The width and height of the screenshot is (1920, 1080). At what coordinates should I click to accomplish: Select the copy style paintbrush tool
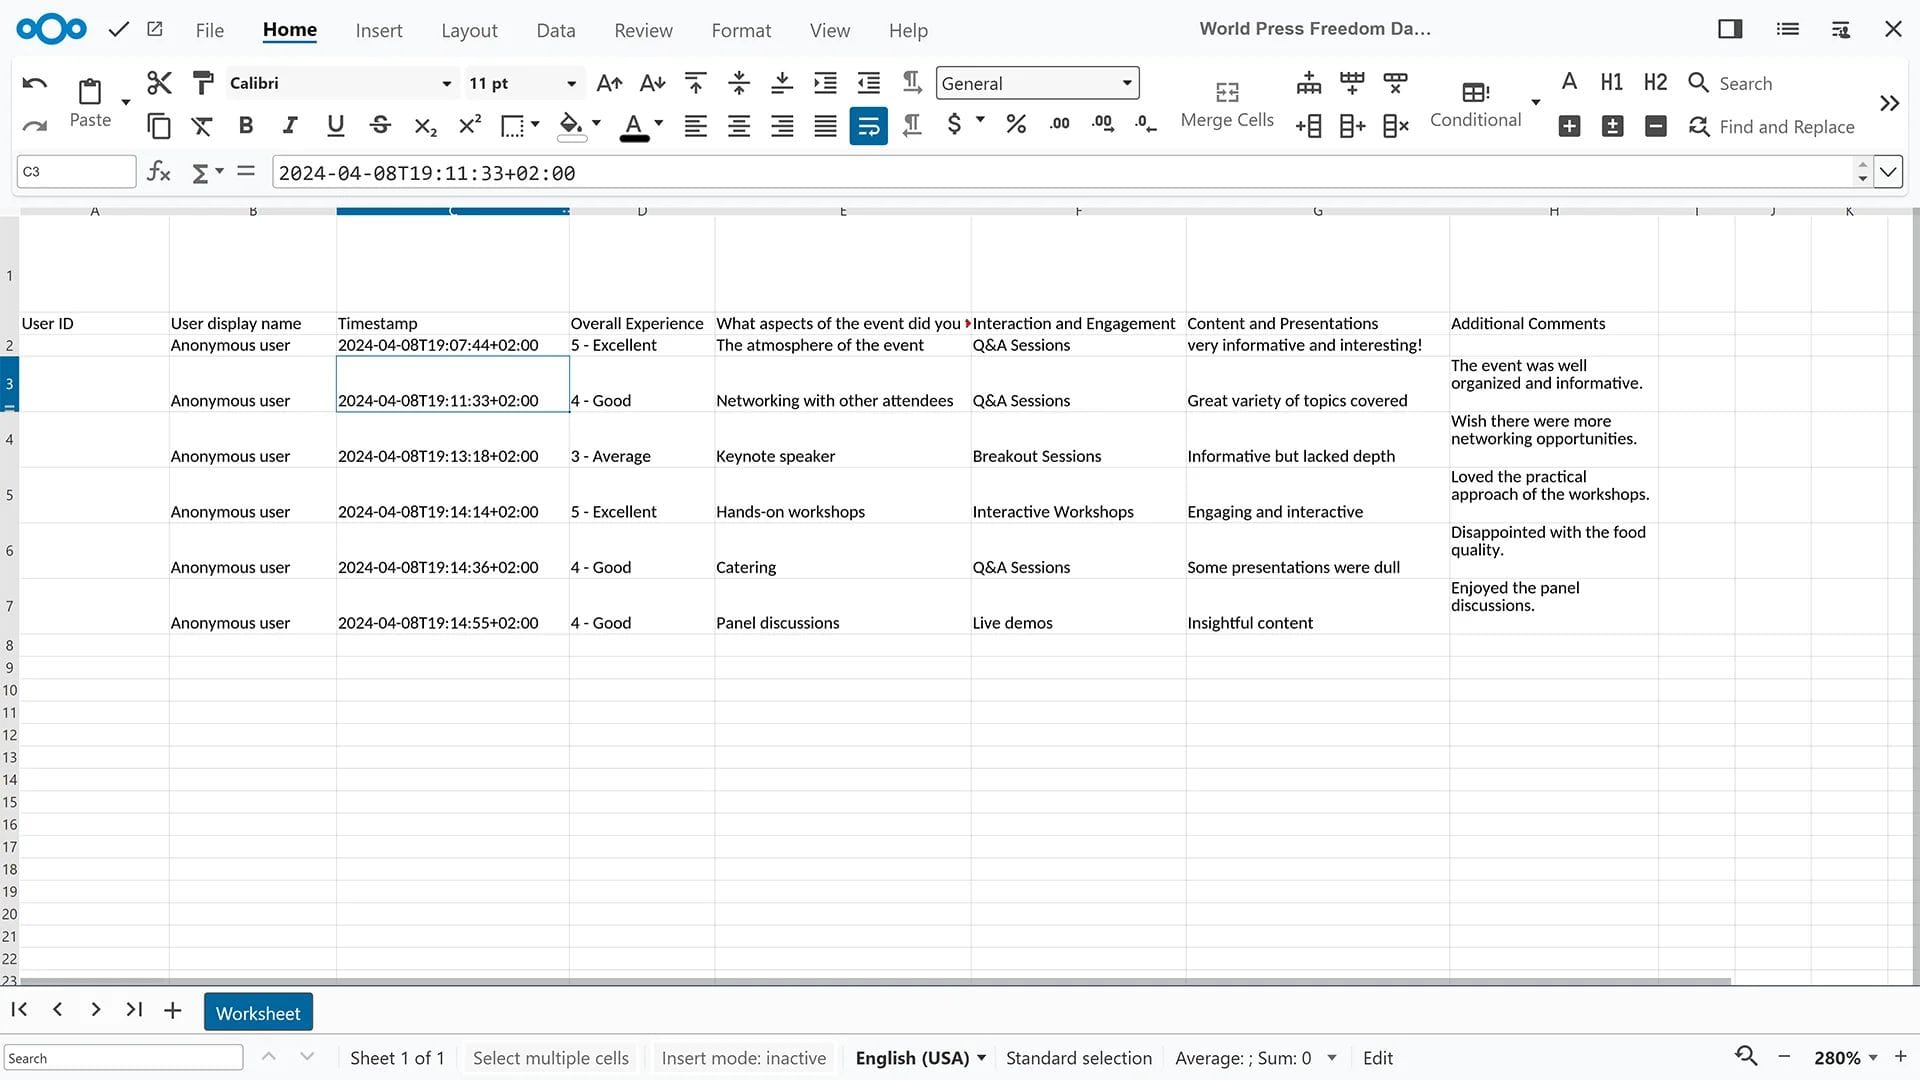203,83
